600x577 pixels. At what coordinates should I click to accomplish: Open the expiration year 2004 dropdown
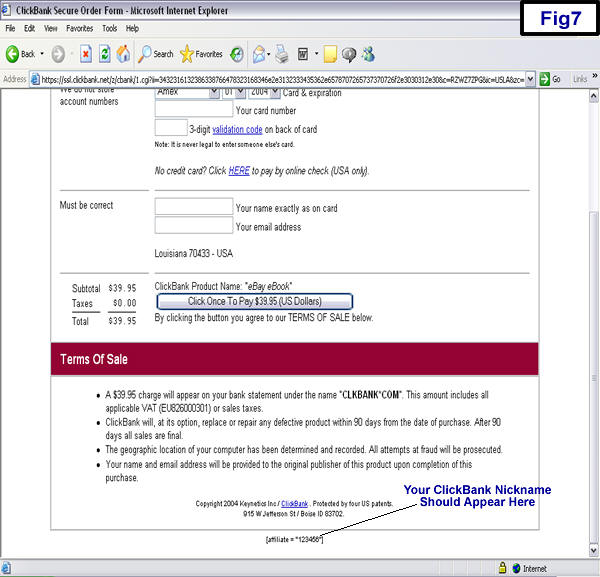point(275,92)
